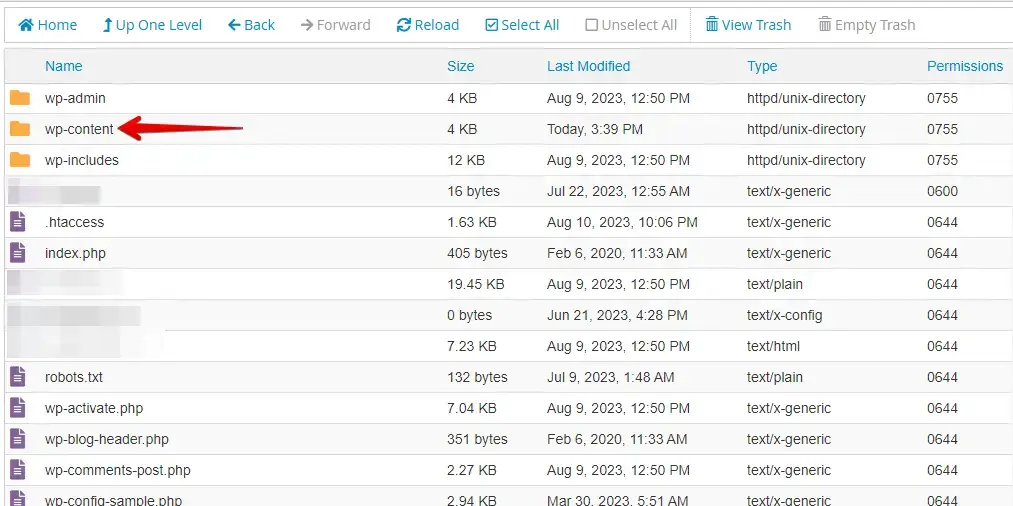The image size is (1013, 506).
Task: Click the 351 bytes size cell
Action: [x=477, y=439]
